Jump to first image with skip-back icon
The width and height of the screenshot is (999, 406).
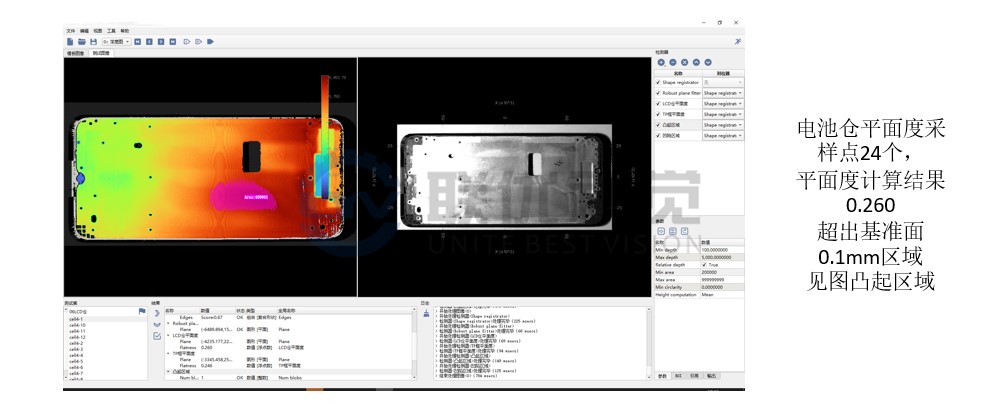137,41
